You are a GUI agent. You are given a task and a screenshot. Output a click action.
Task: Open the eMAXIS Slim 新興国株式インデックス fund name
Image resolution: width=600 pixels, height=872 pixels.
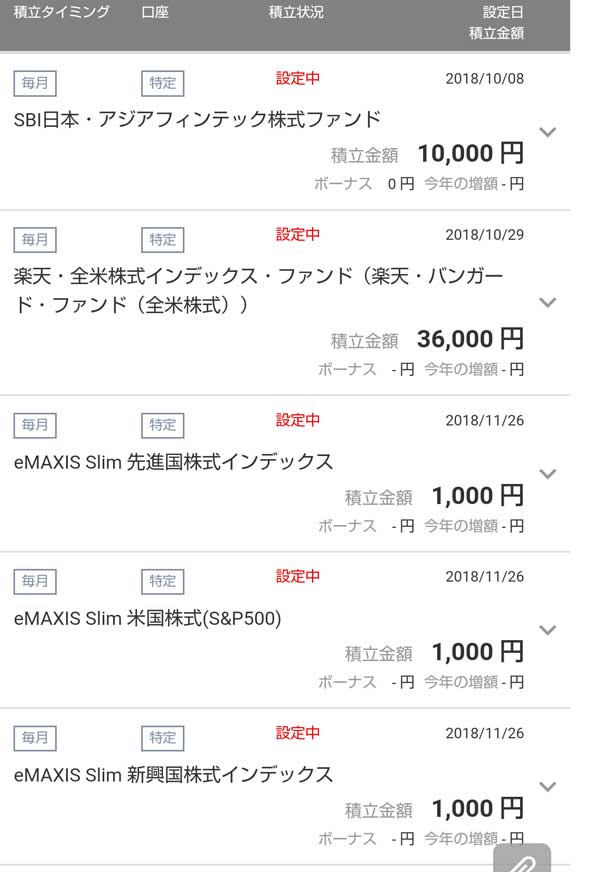click(173, 775)
